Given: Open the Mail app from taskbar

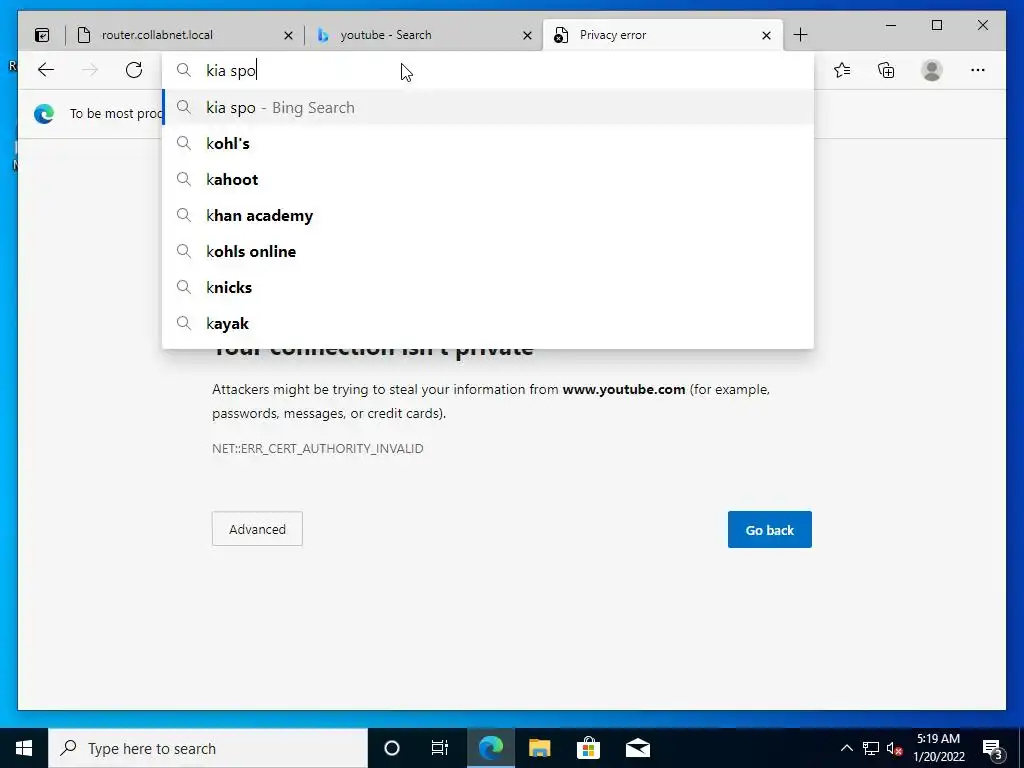Looking at the screenshot, I should 637,748.
